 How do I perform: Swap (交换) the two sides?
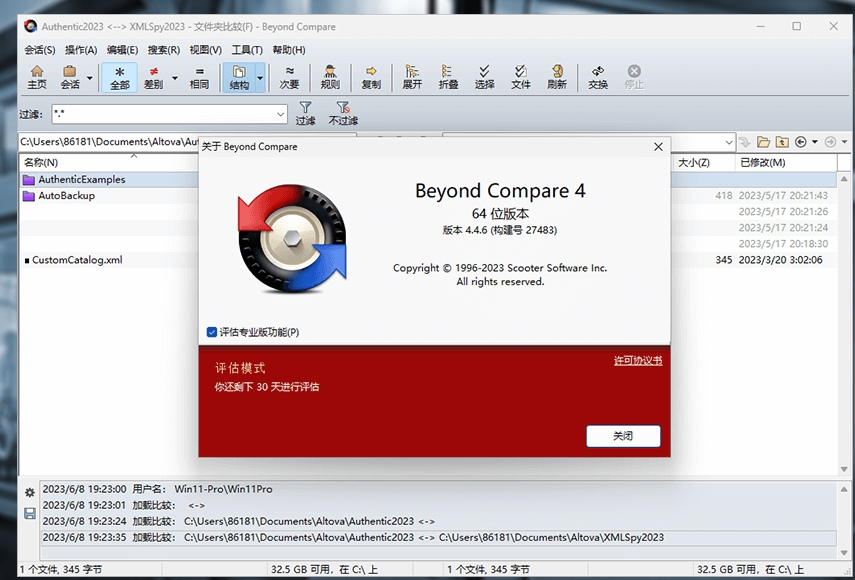[598, 77]
